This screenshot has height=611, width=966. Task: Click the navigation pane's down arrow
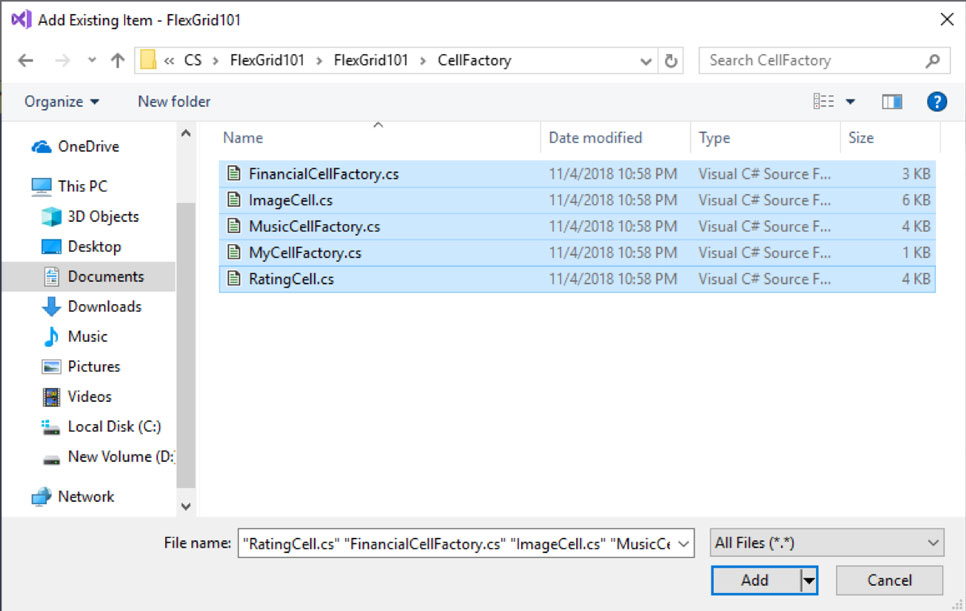point(186,506)
